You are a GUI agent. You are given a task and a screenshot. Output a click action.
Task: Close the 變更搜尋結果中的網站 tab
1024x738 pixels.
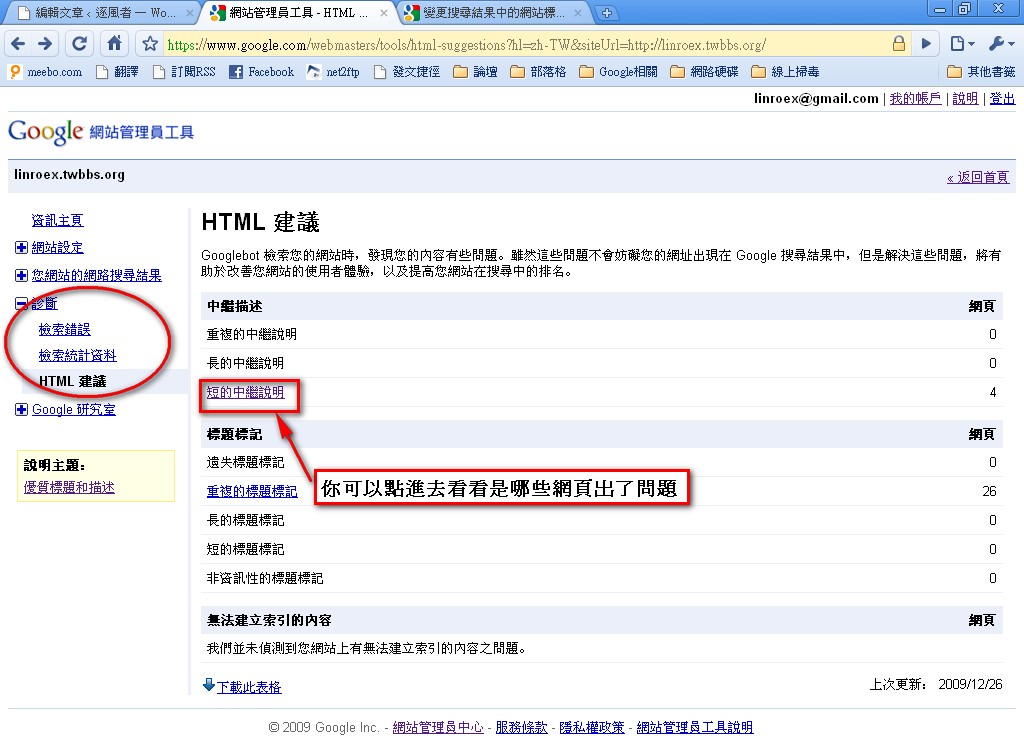[577, 13]
